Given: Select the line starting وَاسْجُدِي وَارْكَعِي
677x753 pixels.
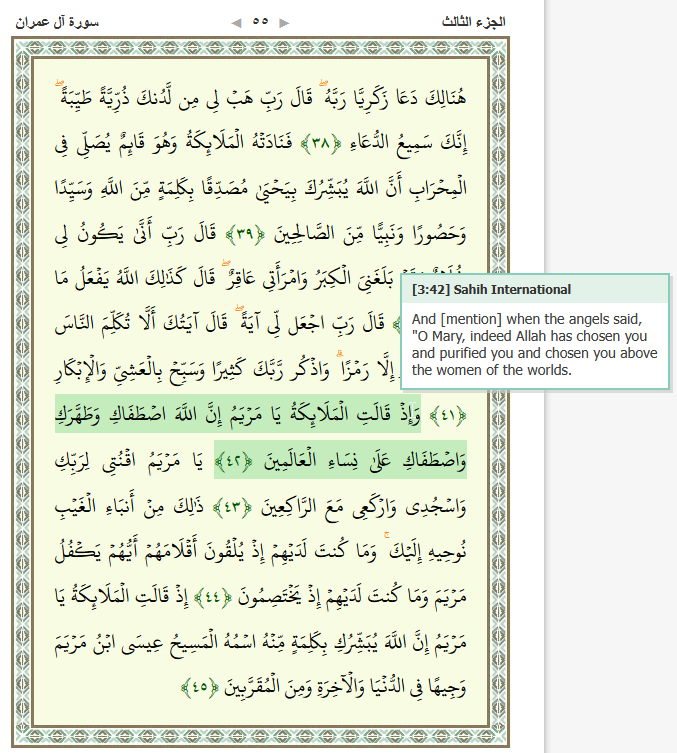Looking at the screenshot, I should [261, 507].
